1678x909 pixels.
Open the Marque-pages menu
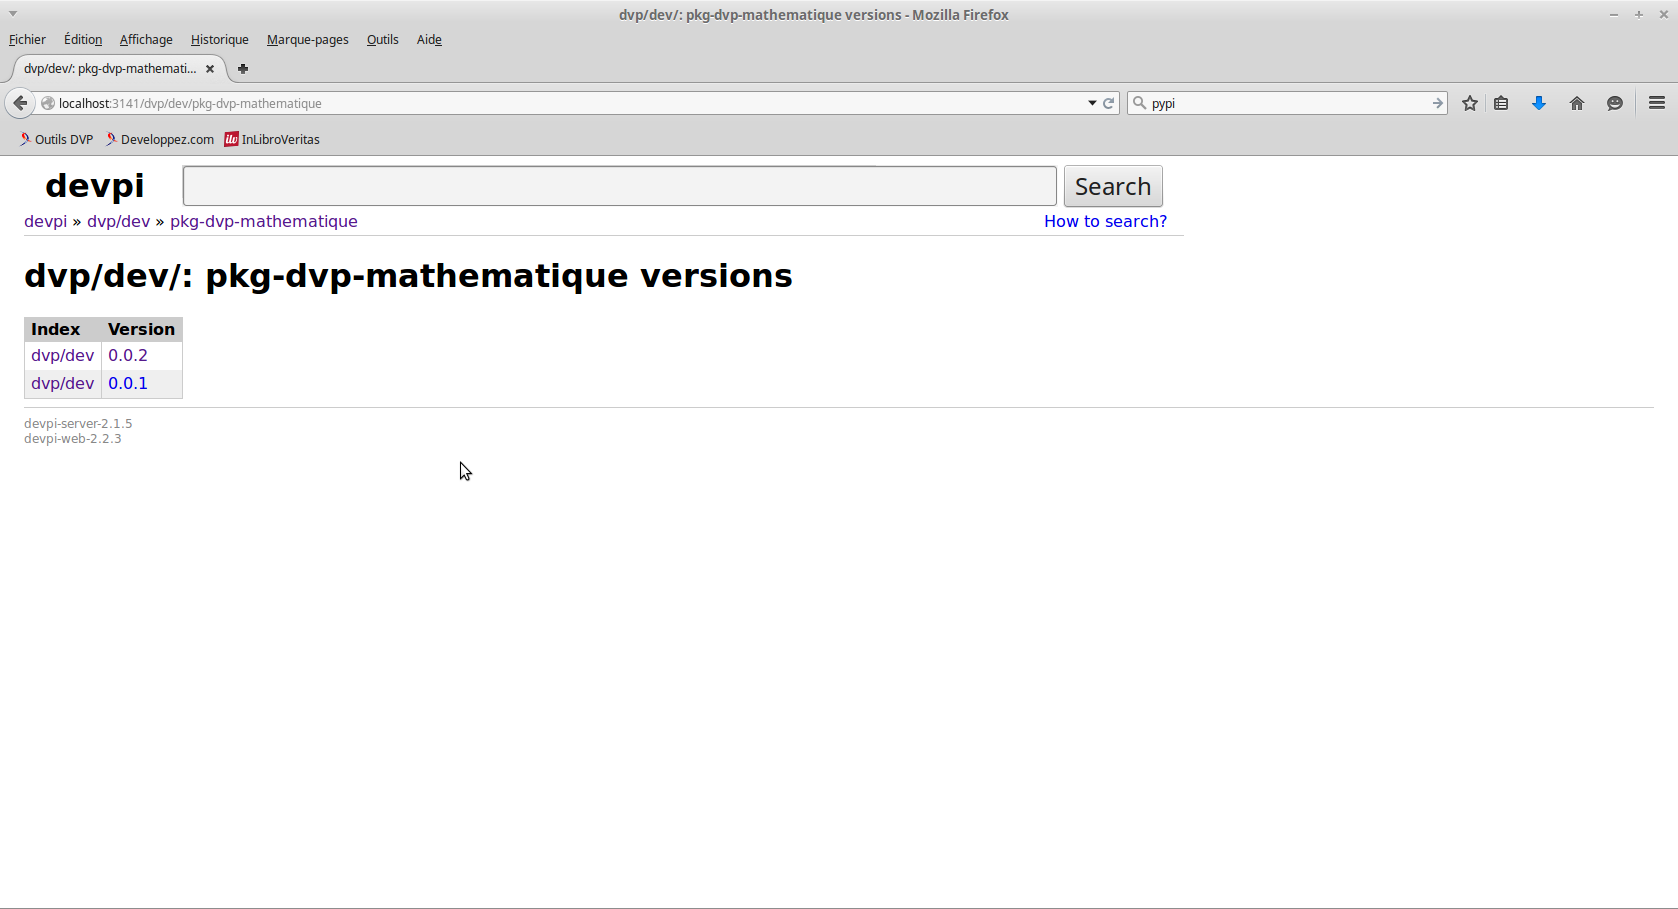[x=307, y=40]
